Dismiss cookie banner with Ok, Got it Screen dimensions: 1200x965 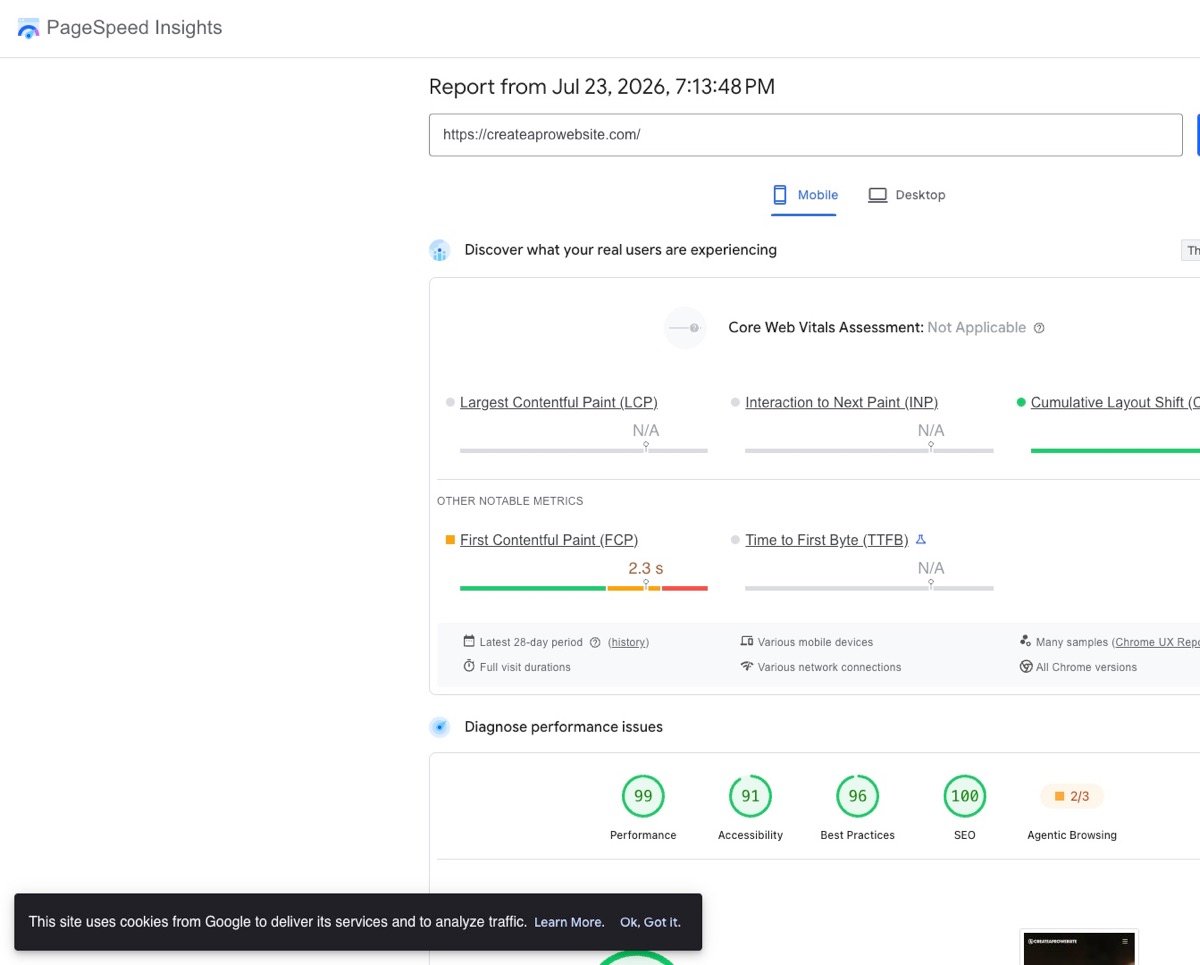click(650, 922)
